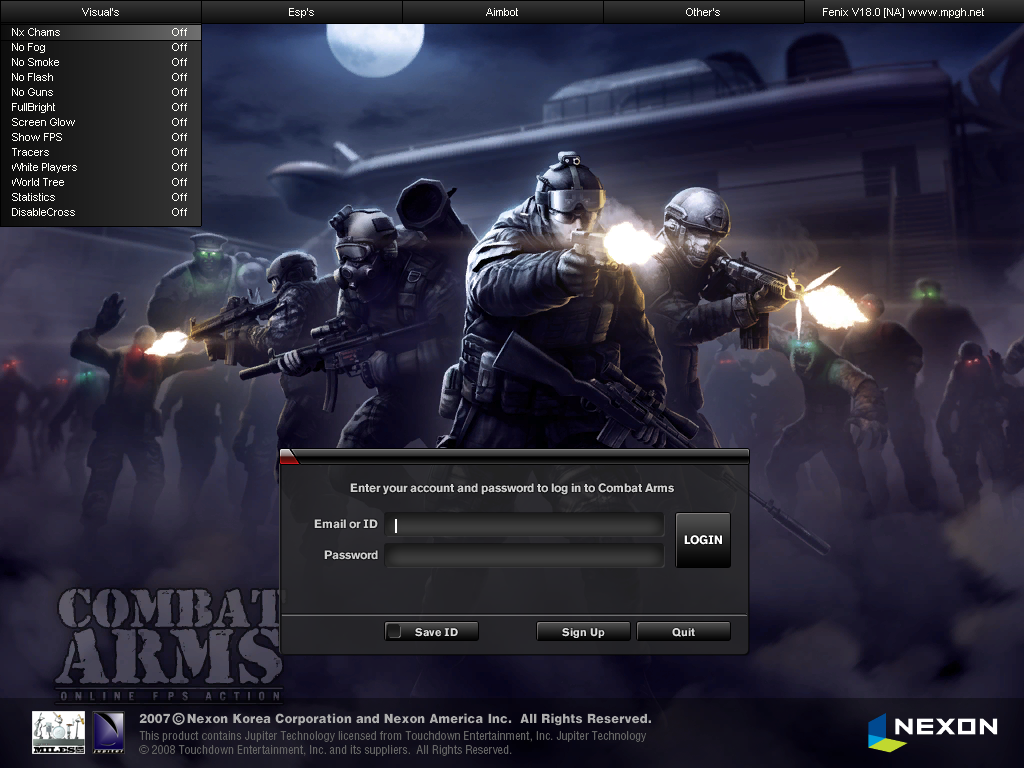Viewport: 1024px width, 768px height.
Task: Click the Fenix V18.0 title label
Action: coord(903,12)
